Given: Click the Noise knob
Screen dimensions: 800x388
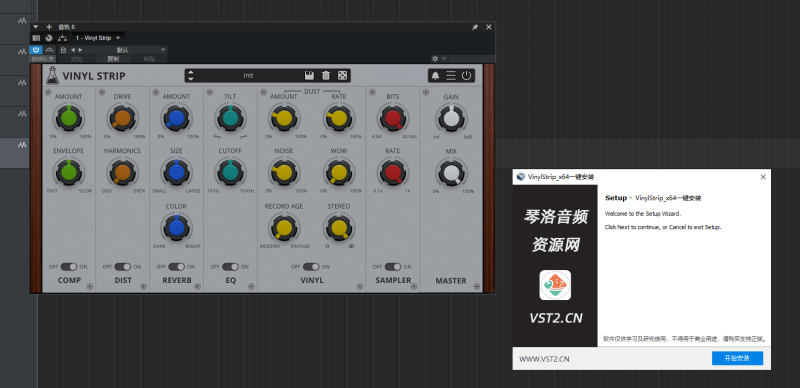Looking at the screenshot, I should [284, 172].
